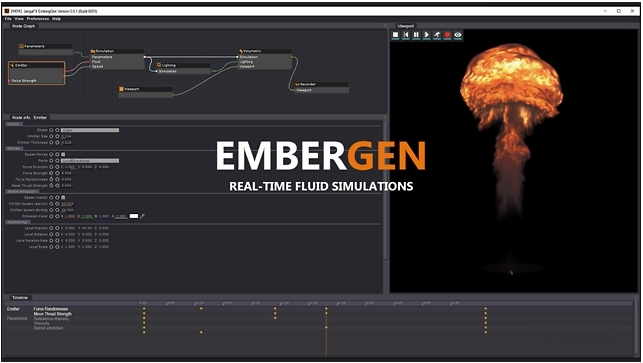Click the Lighting node icon

point(159,65)
